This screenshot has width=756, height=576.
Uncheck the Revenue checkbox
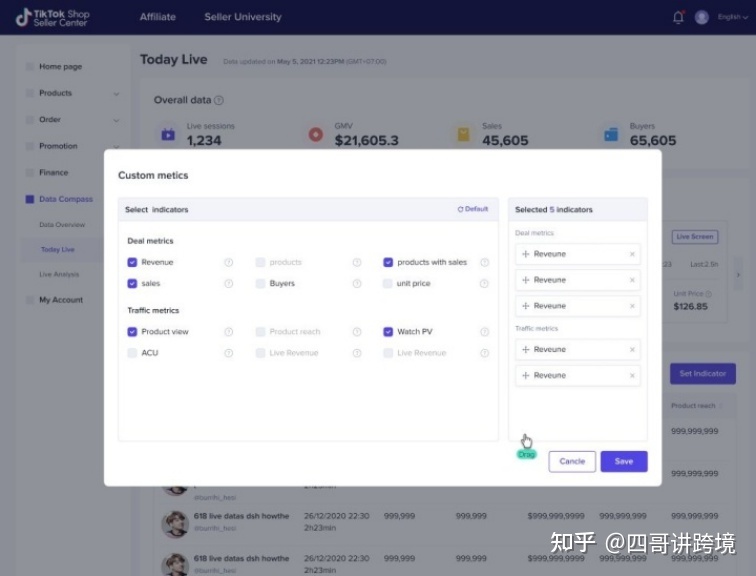[x=132, y=262]
